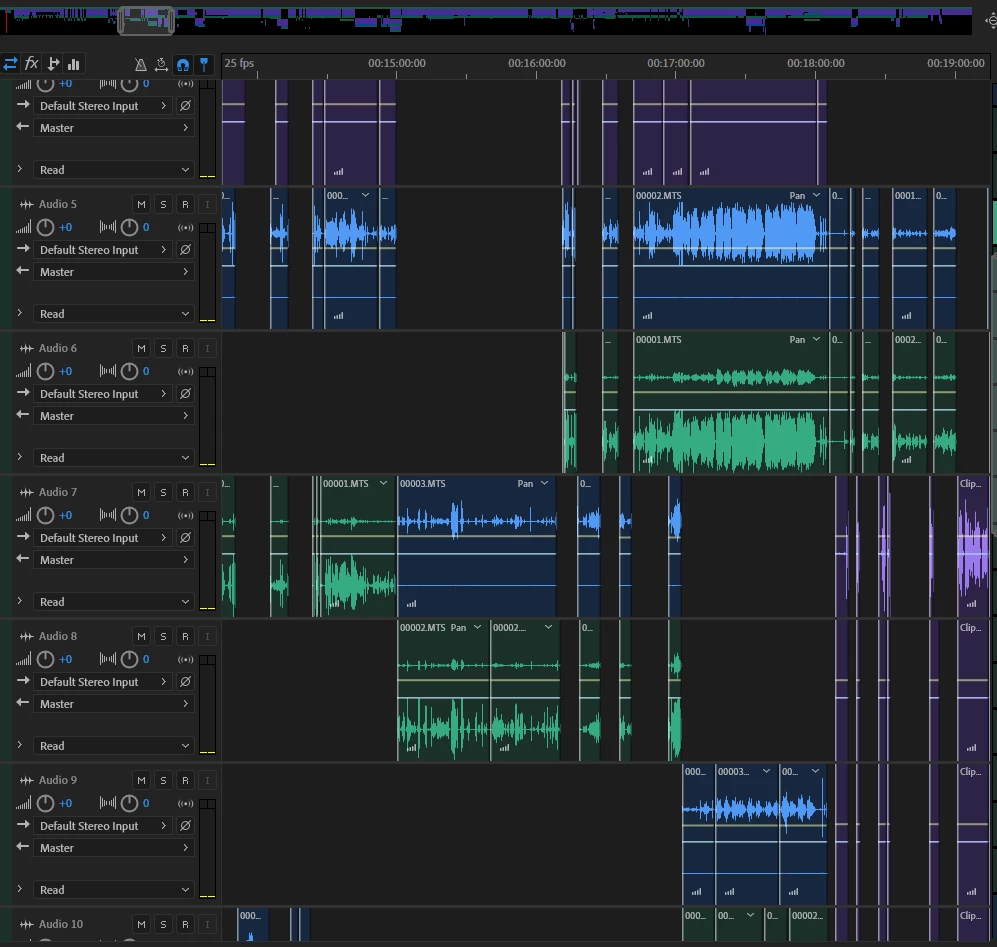
Task: Click Audio 9 track waveform icon
Action: pos(26,780)
